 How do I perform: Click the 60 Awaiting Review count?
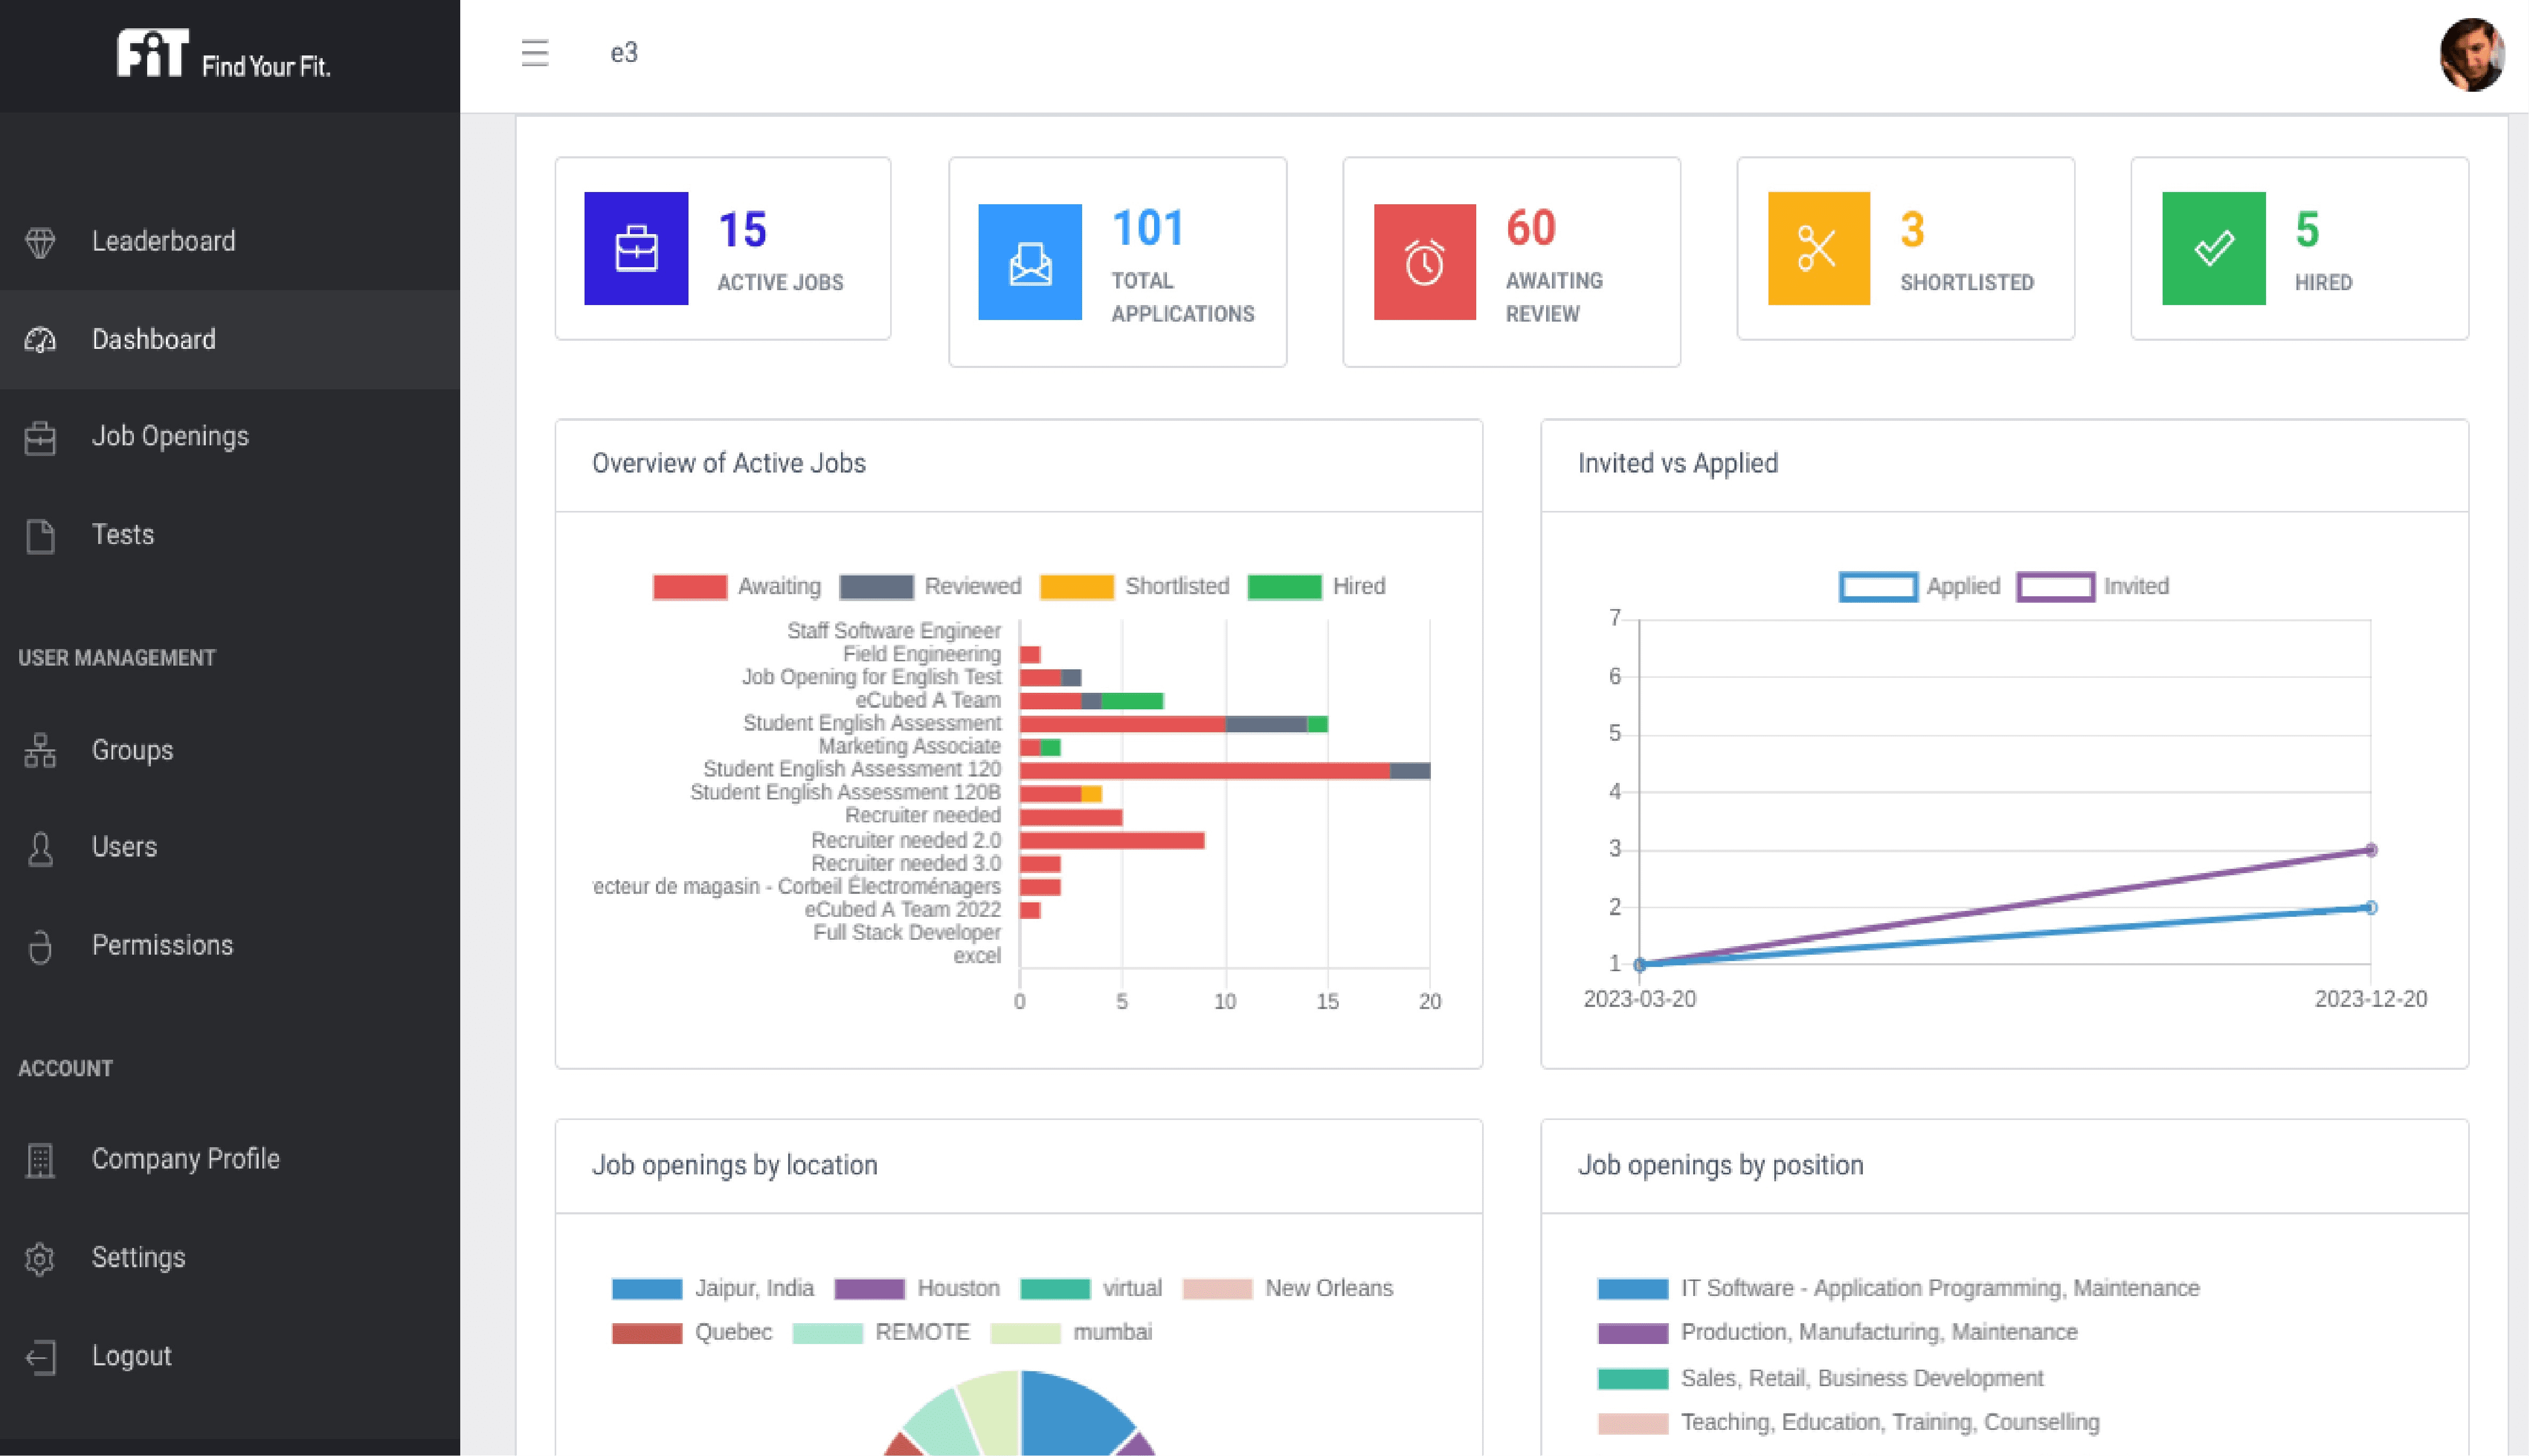point(1531,228)
